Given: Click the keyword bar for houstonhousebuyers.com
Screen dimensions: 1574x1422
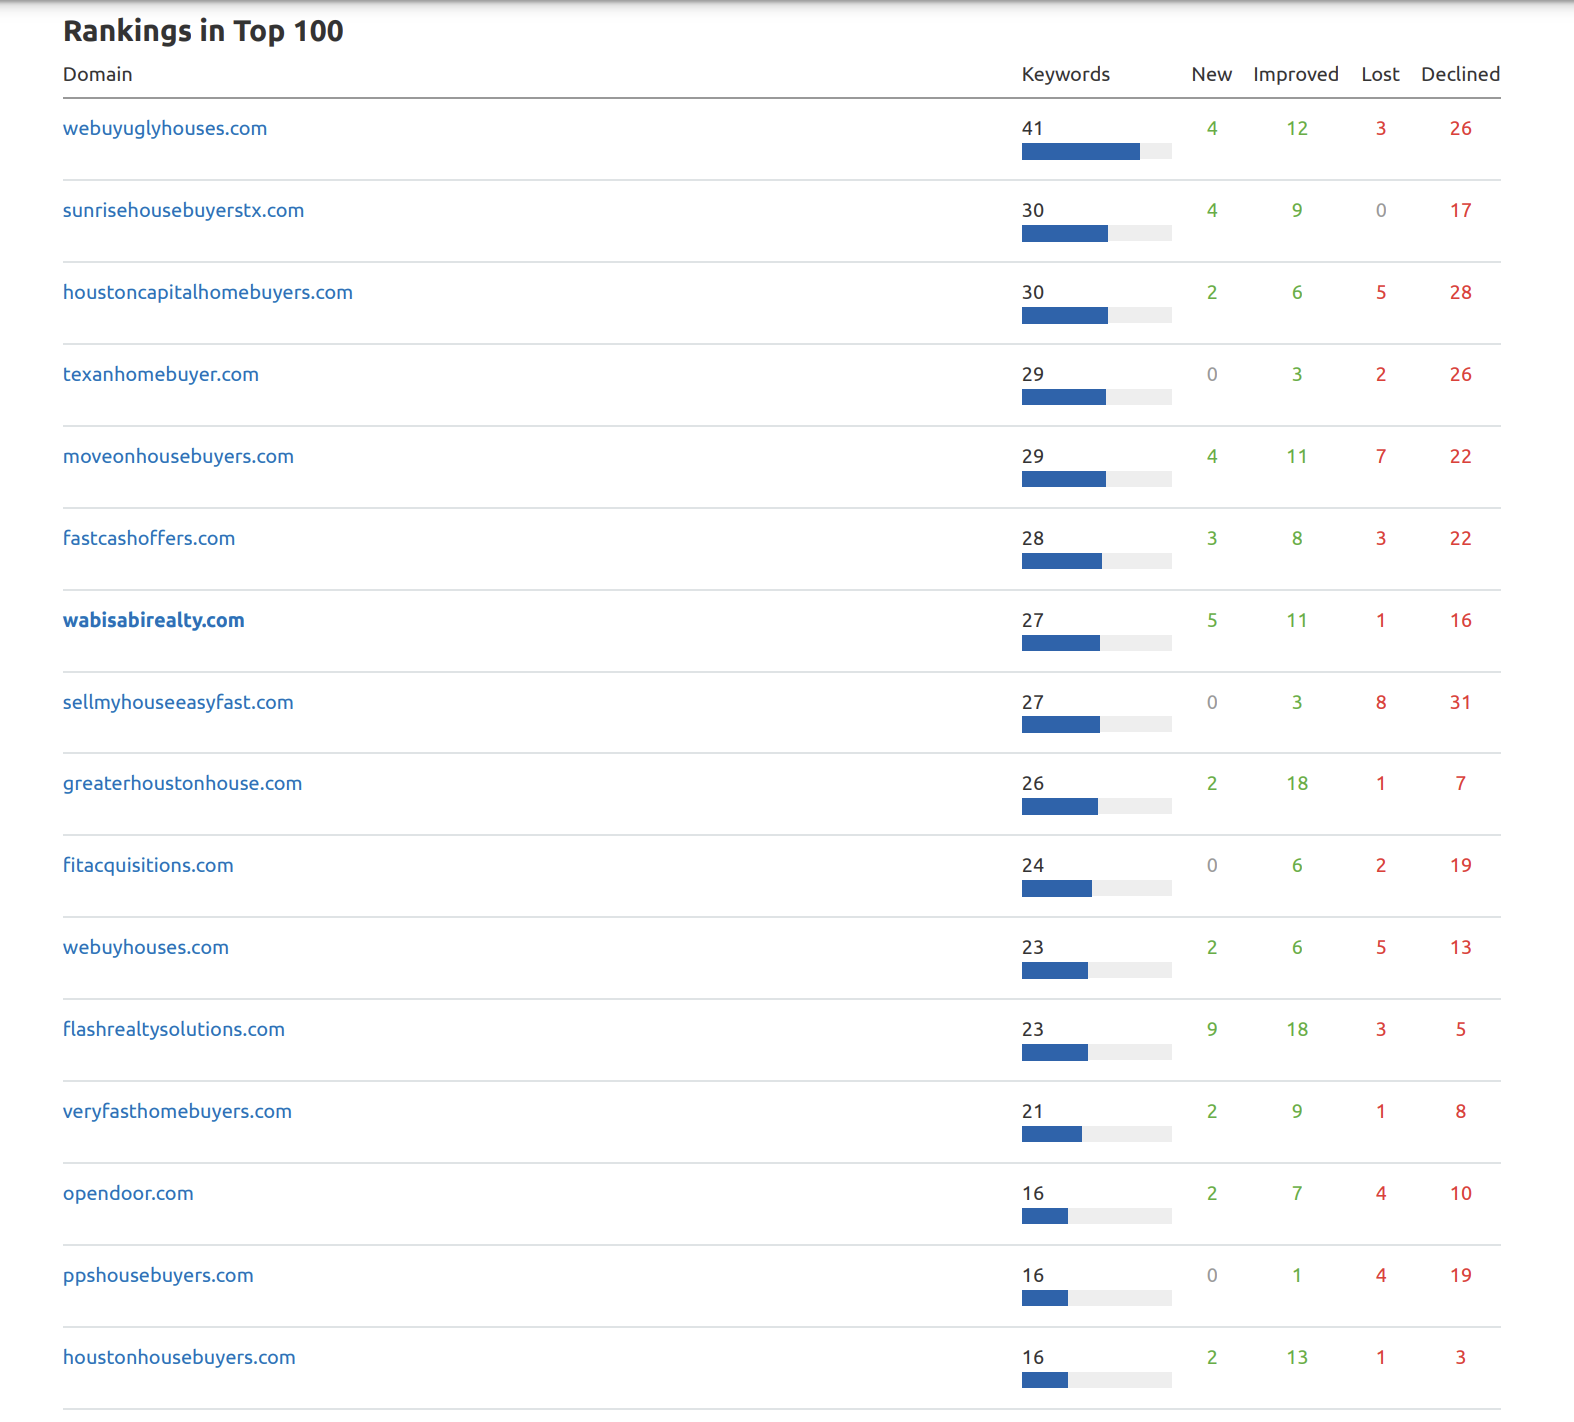Looking at the screenshot, I should click(1097, 1380).
